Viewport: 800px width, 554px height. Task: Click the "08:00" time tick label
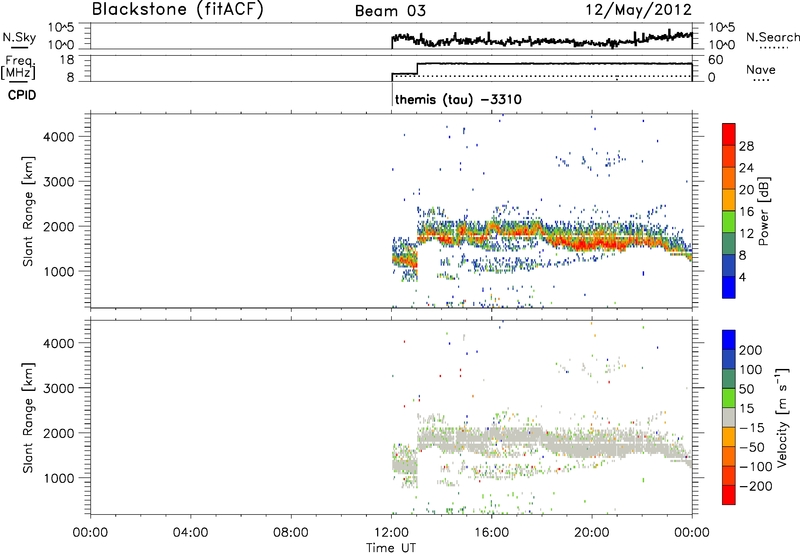[x=291, y=533]
